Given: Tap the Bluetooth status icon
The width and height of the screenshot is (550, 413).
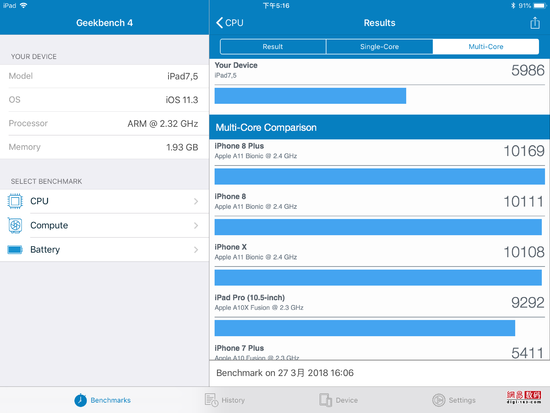Looking at the screenshot, I should tap(513, 6).
